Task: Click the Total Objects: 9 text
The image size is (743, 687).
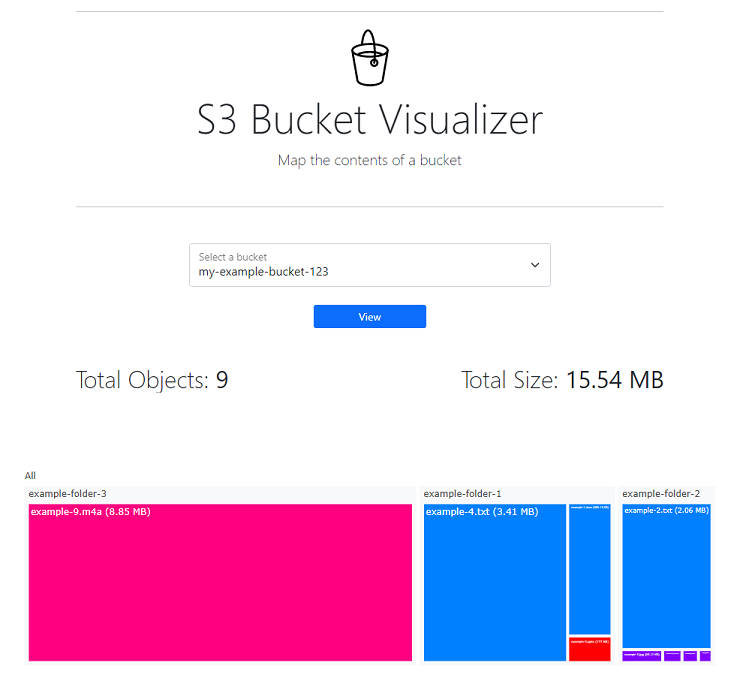Action: point(152,380)
